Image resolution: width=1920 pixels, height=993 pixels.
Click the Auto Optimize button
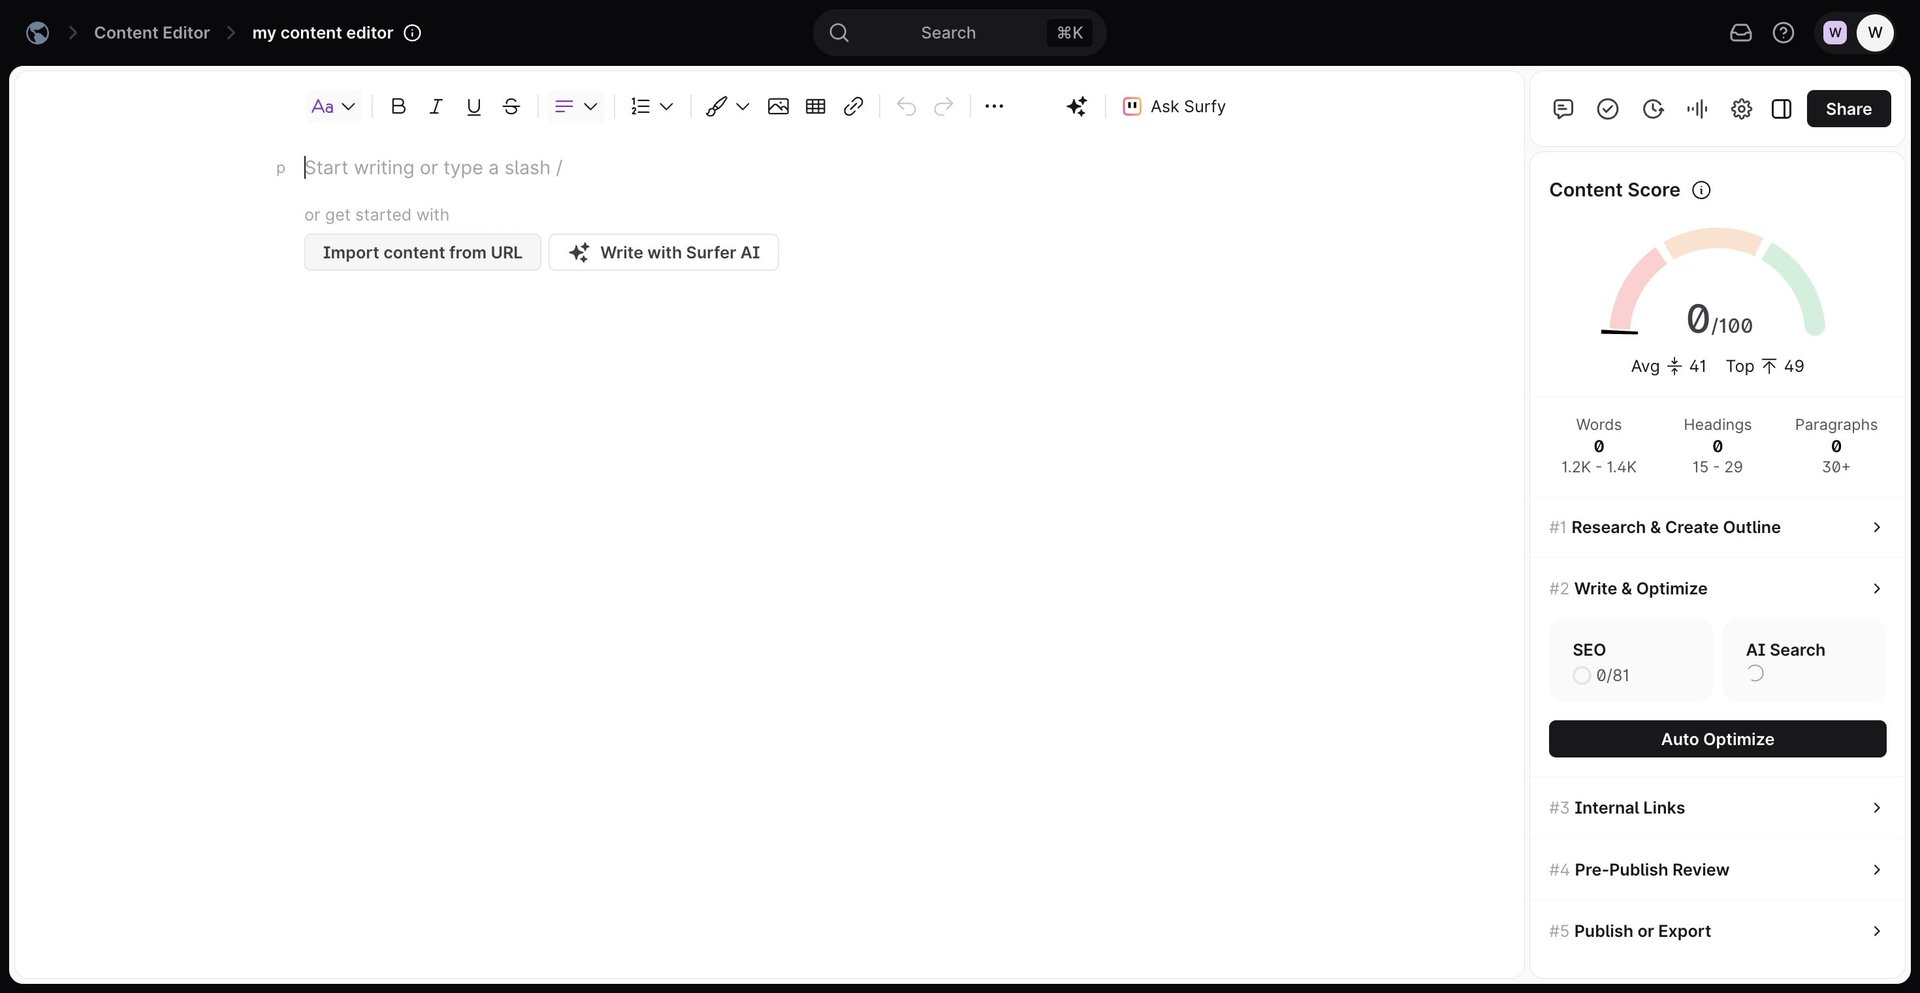(x=1717, y=739)
